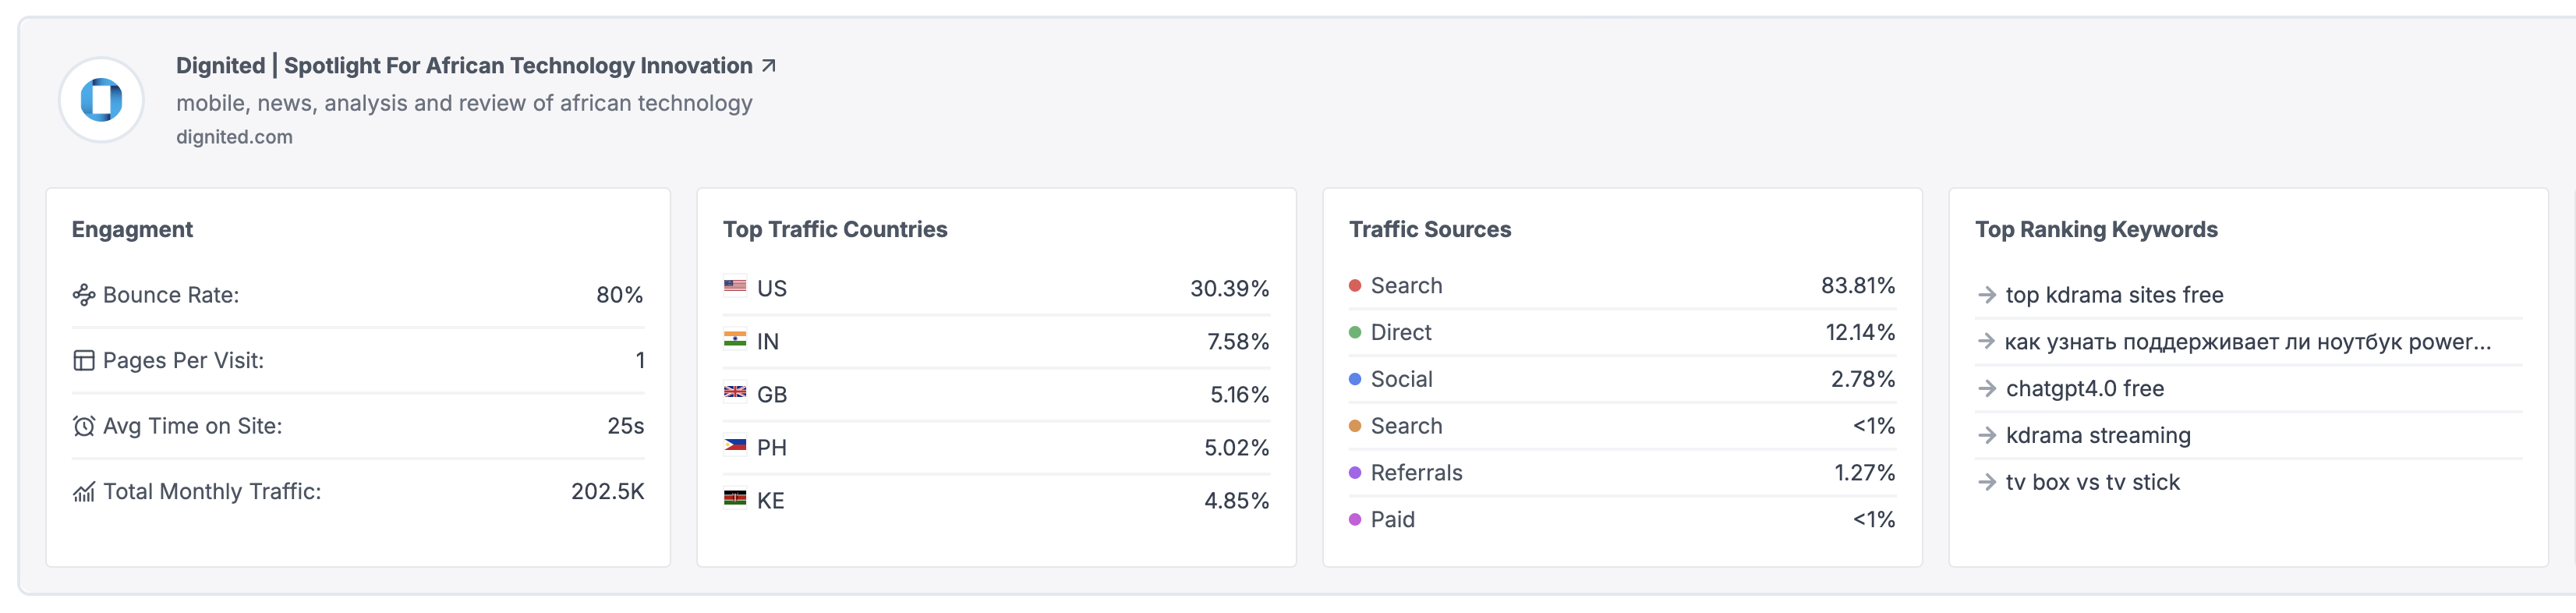This screenshot has height=613, width=2576.
Task: Click the Top Traffic Countries heading
Action: click(x=835, y=230)
